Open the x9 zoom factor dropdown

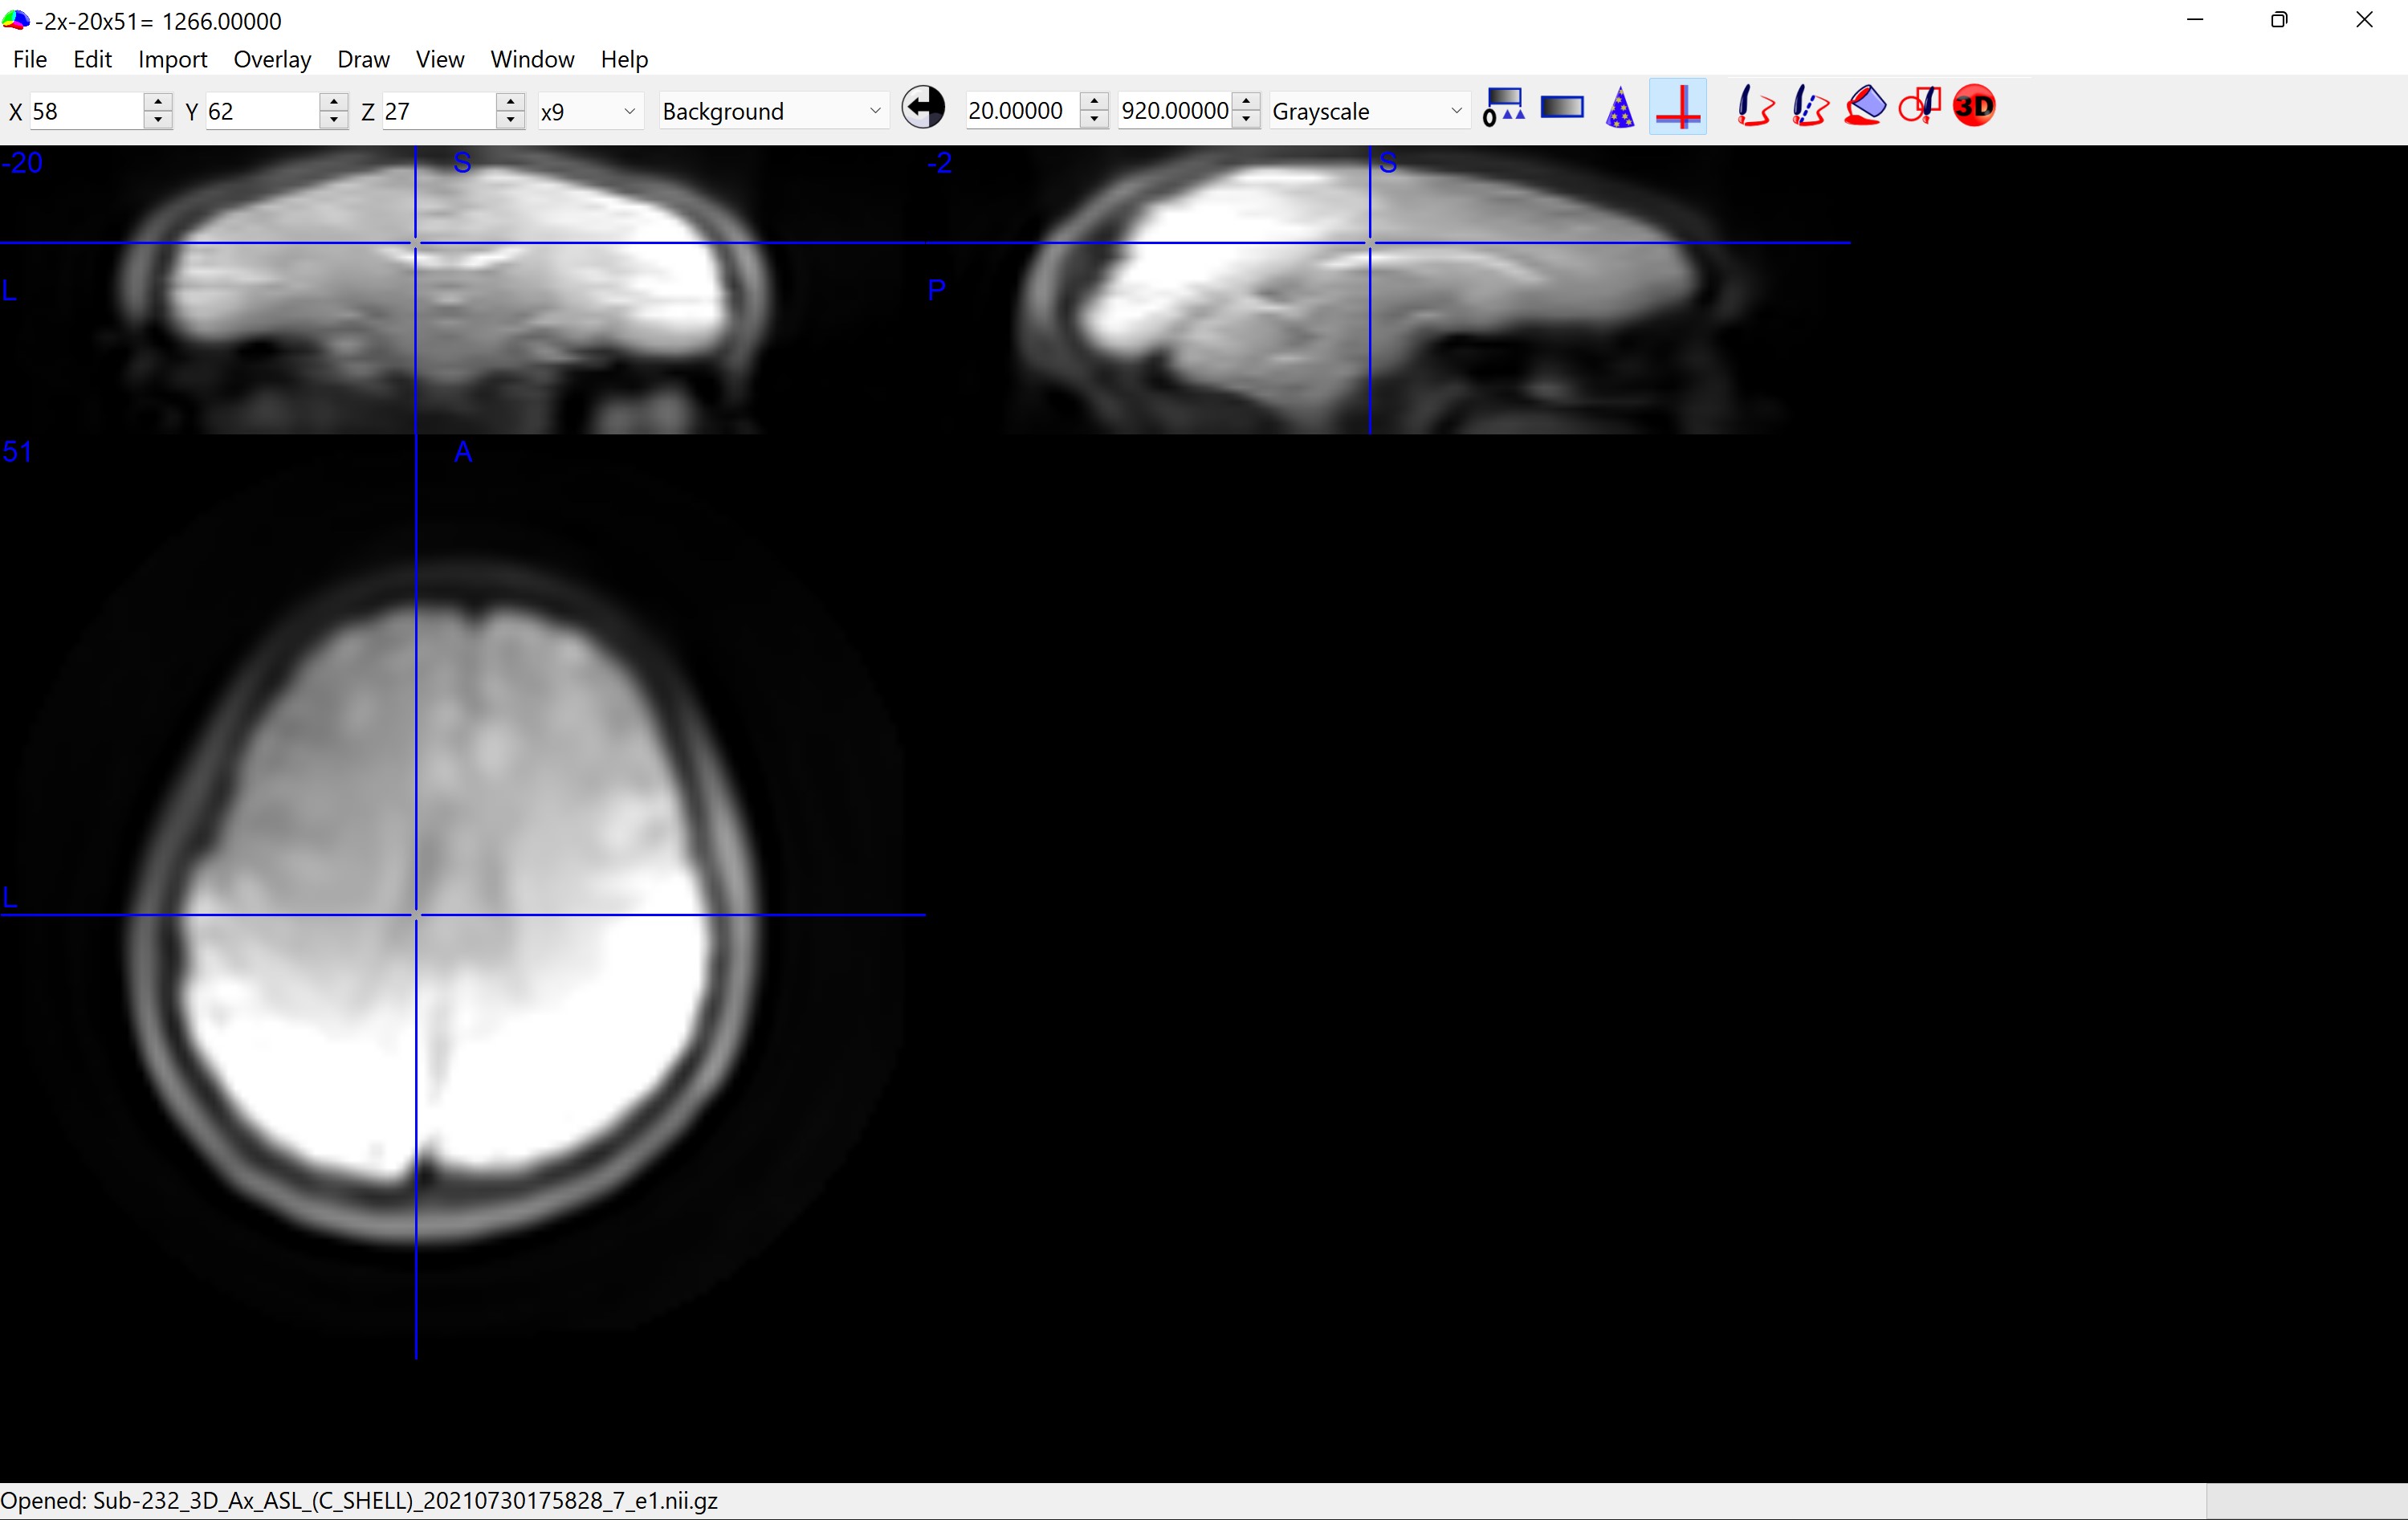click(x=588, y=111)
